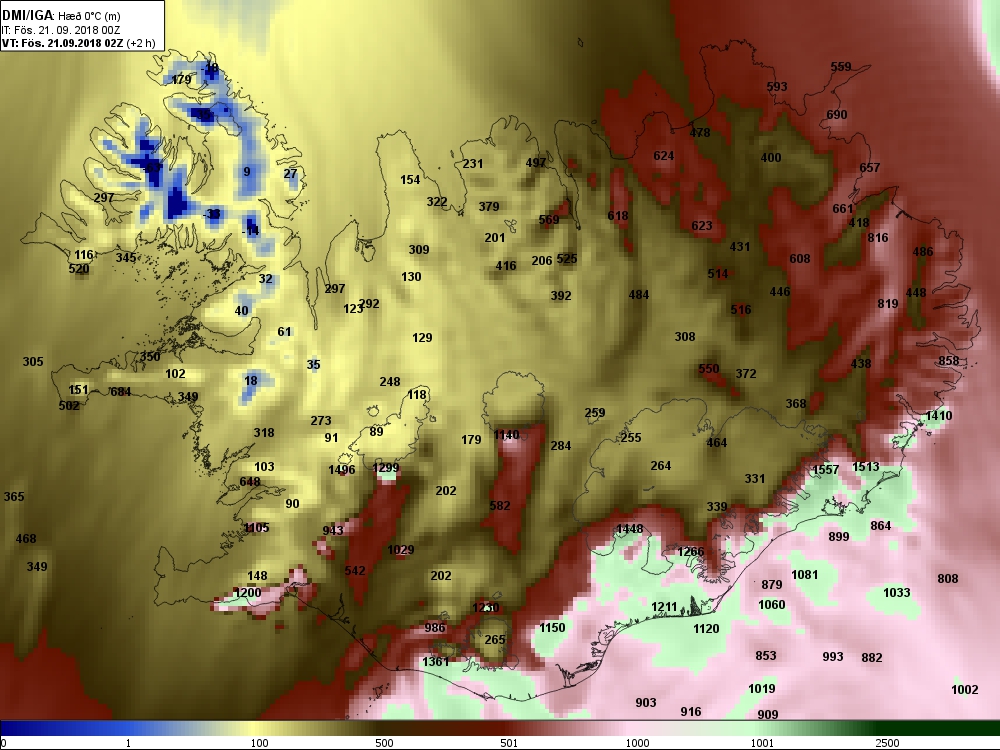Click the map value '657'
This screenshot has width=1000, height=750.
[869, 168]
